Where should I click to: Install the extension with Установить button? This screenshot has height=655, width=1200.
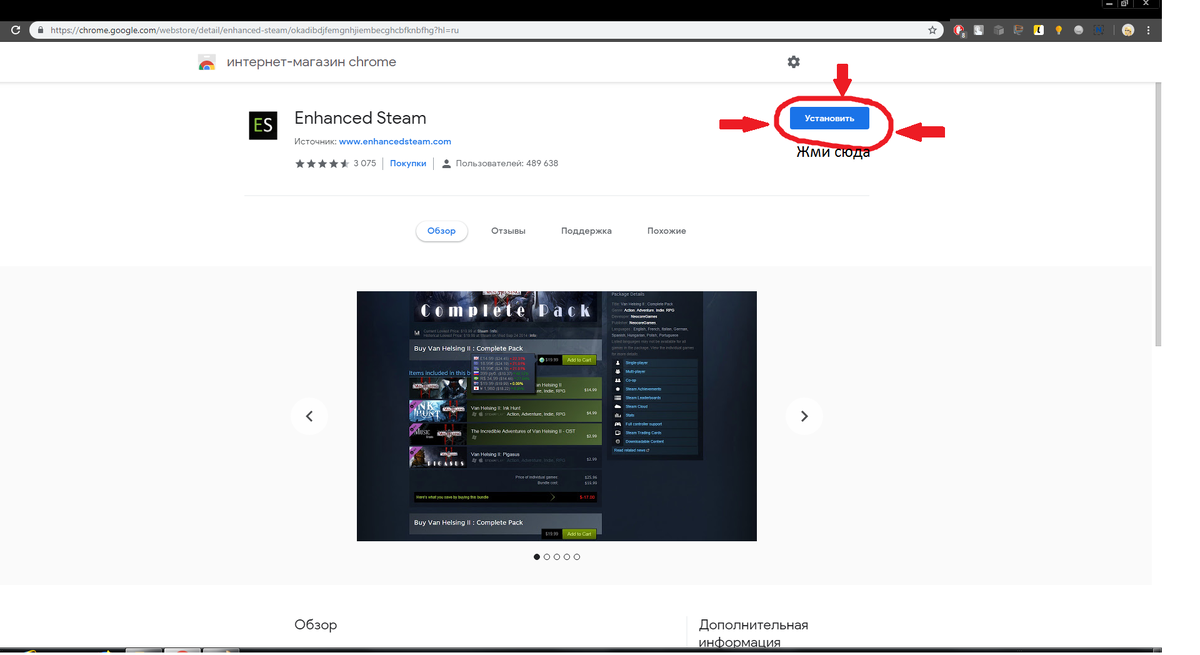pyautogui.click(x=830, y=118)
